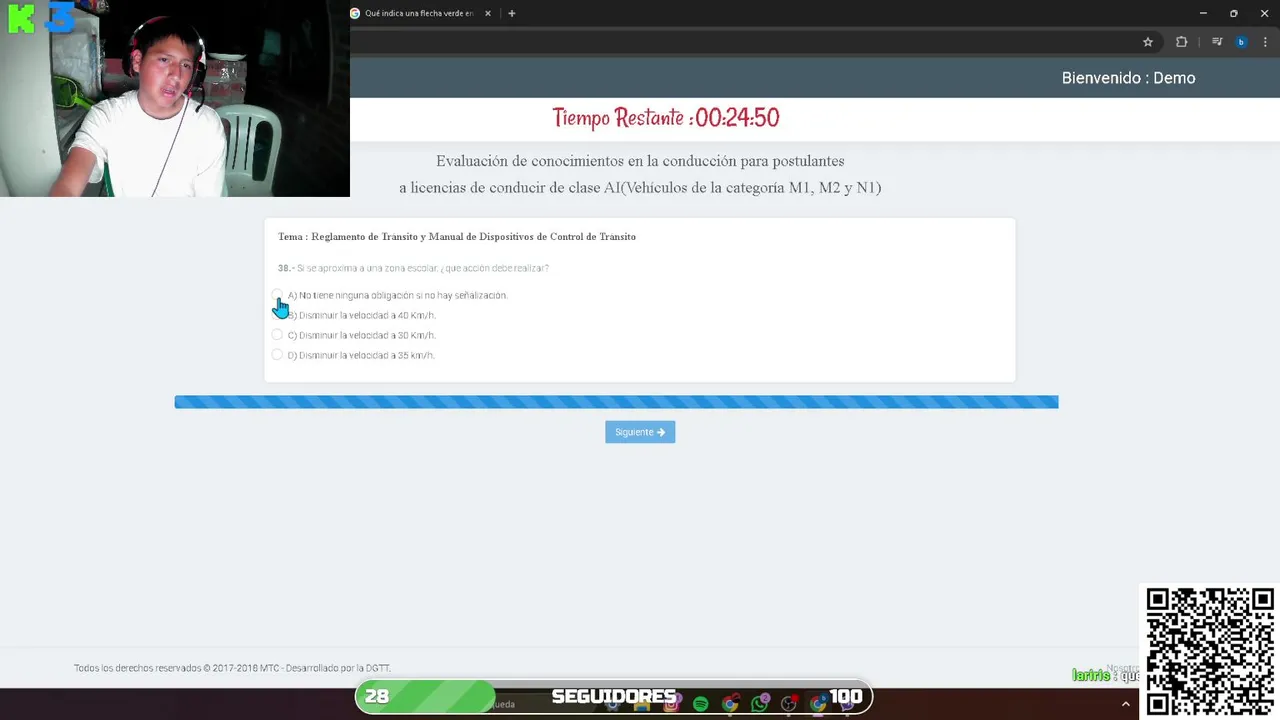Open the Chrome profile avatar 'b'

tap(1242, 42)
